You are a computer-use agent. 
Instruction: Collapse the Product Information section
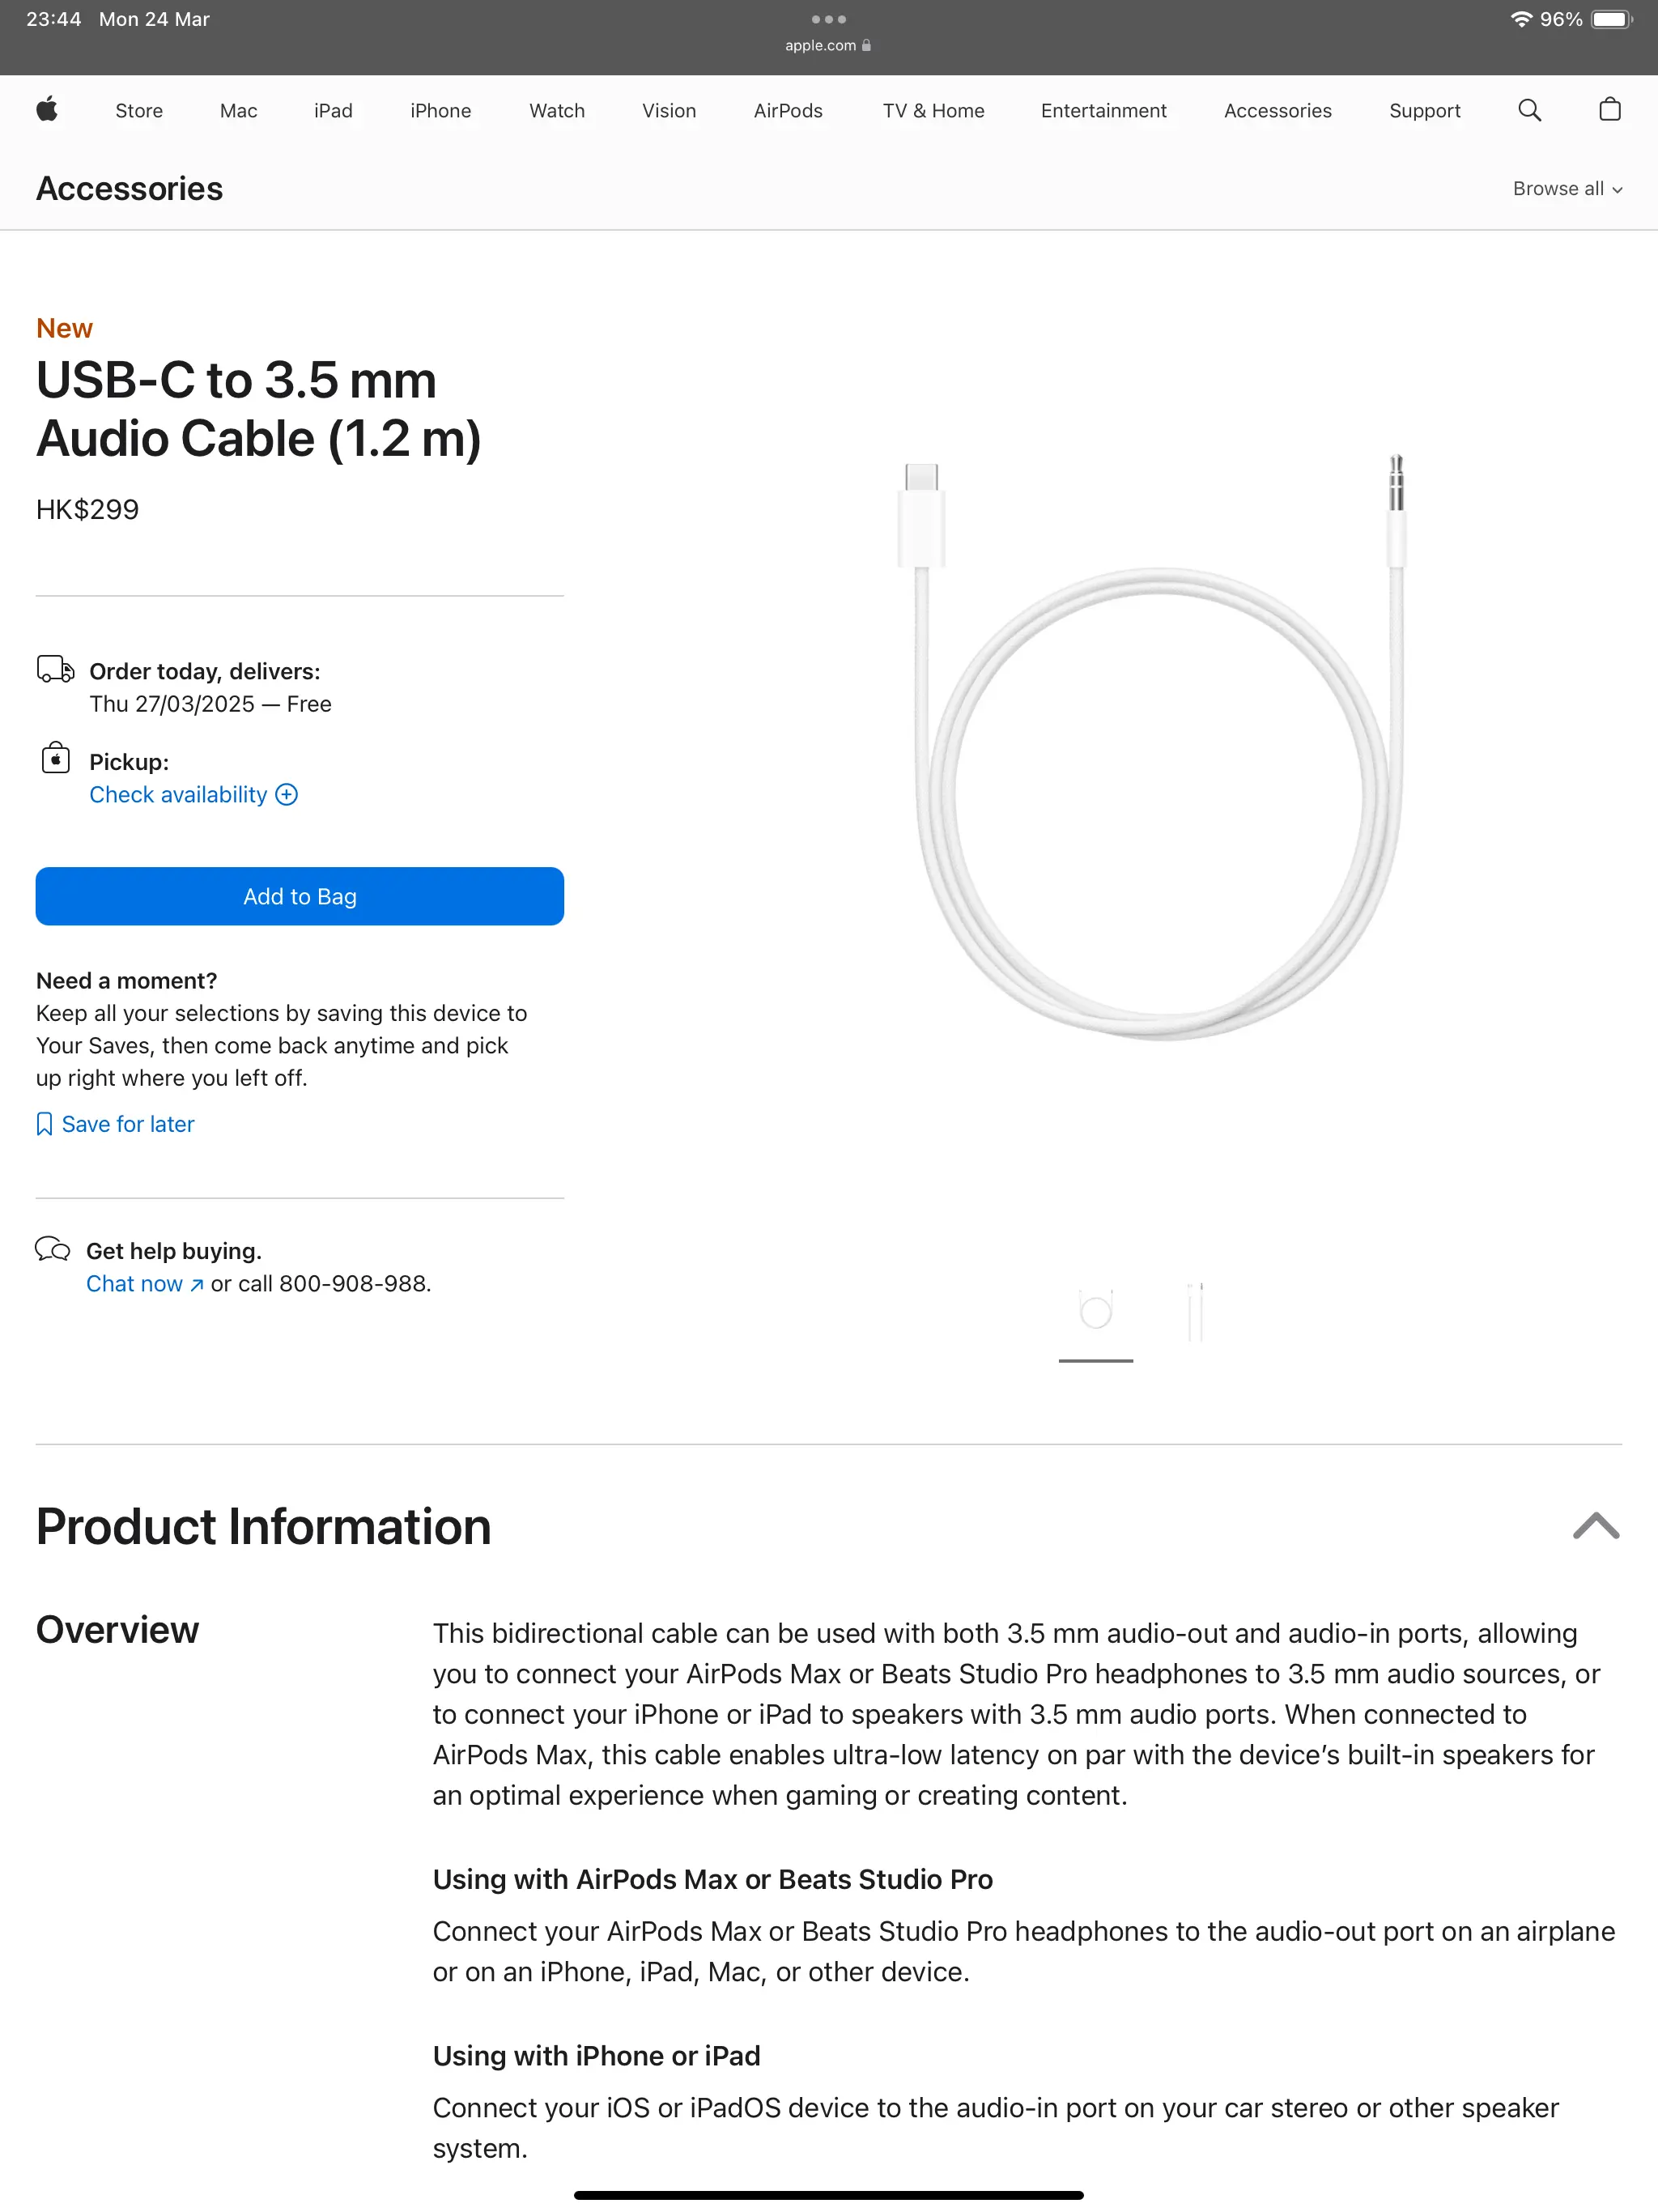(1595, 1526)
